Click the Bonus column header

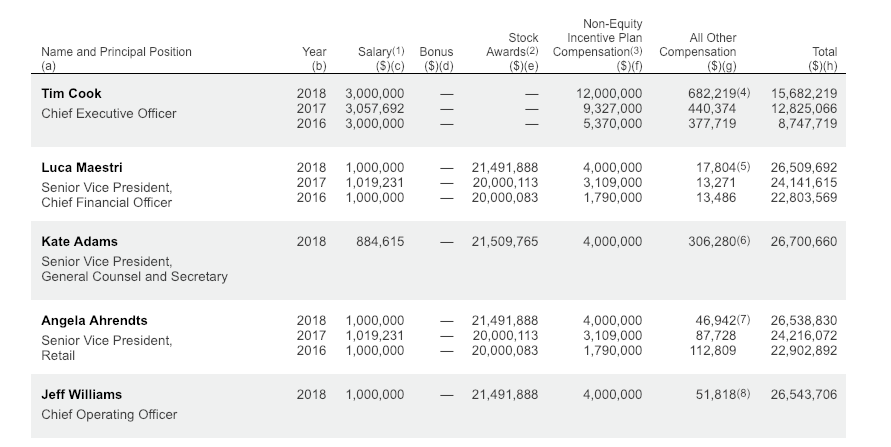[x=436, y=52]
